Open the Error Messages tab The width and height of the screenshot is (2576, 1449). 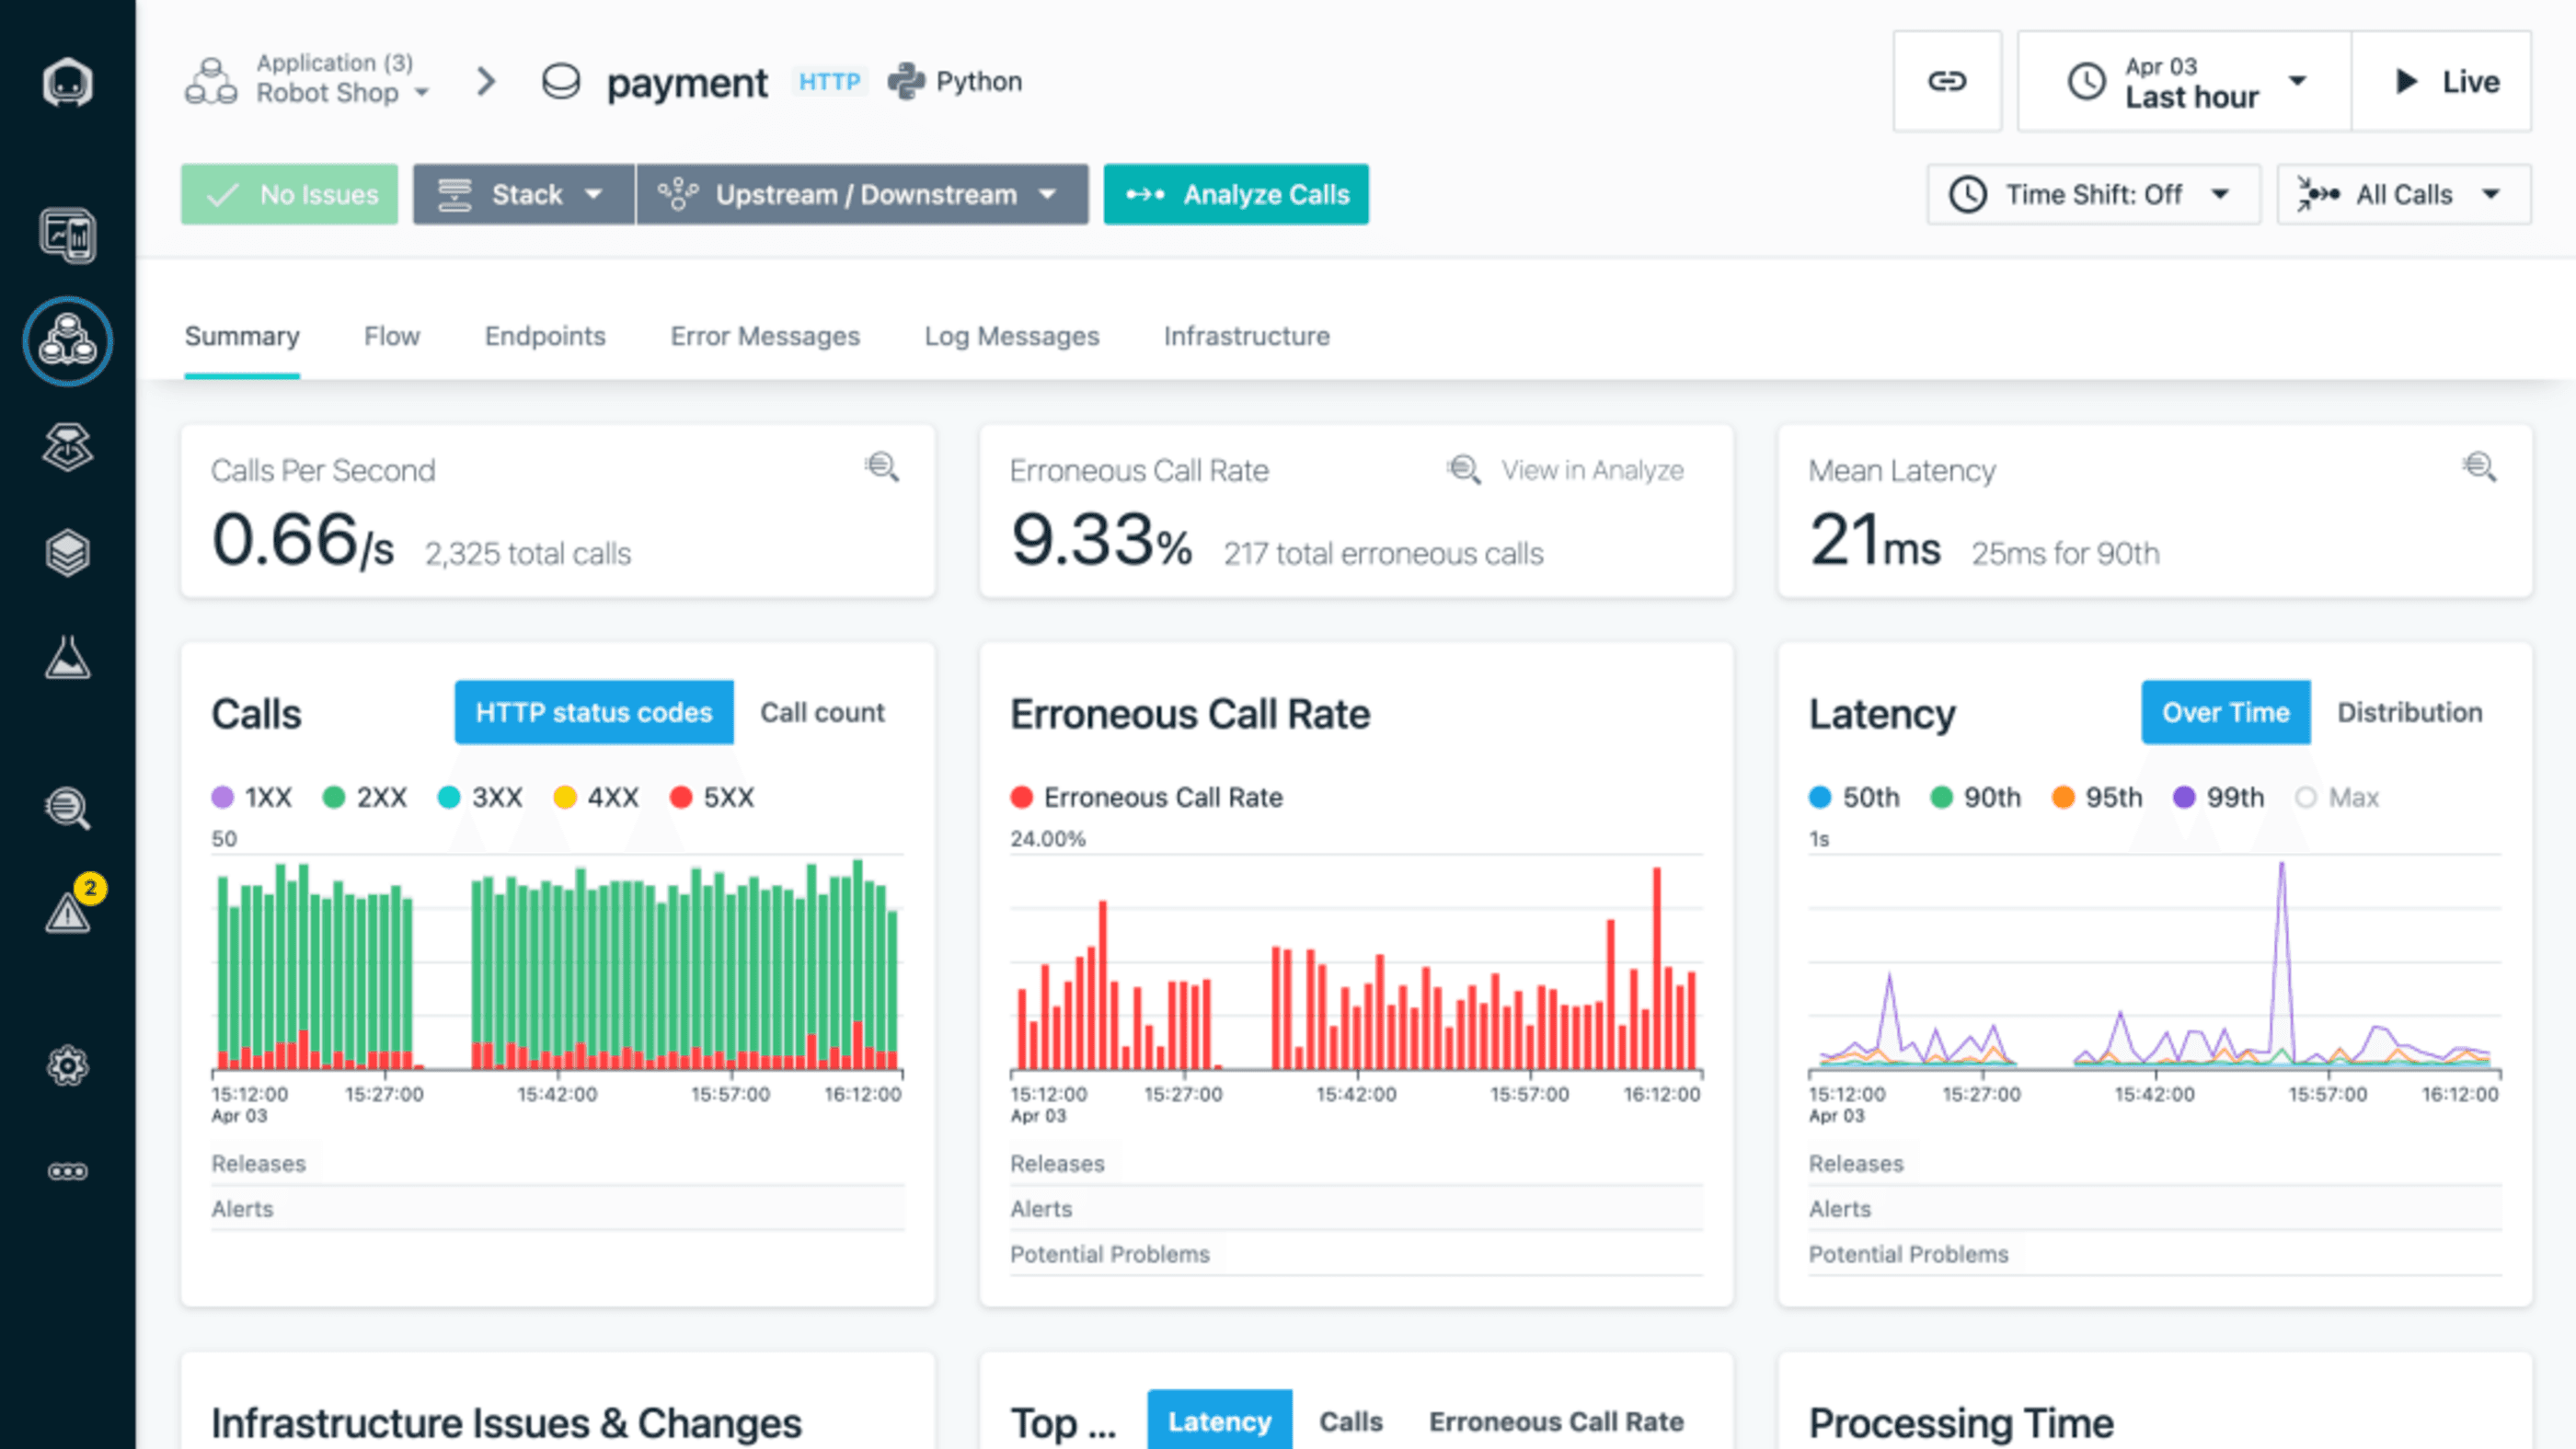point(764,336)
